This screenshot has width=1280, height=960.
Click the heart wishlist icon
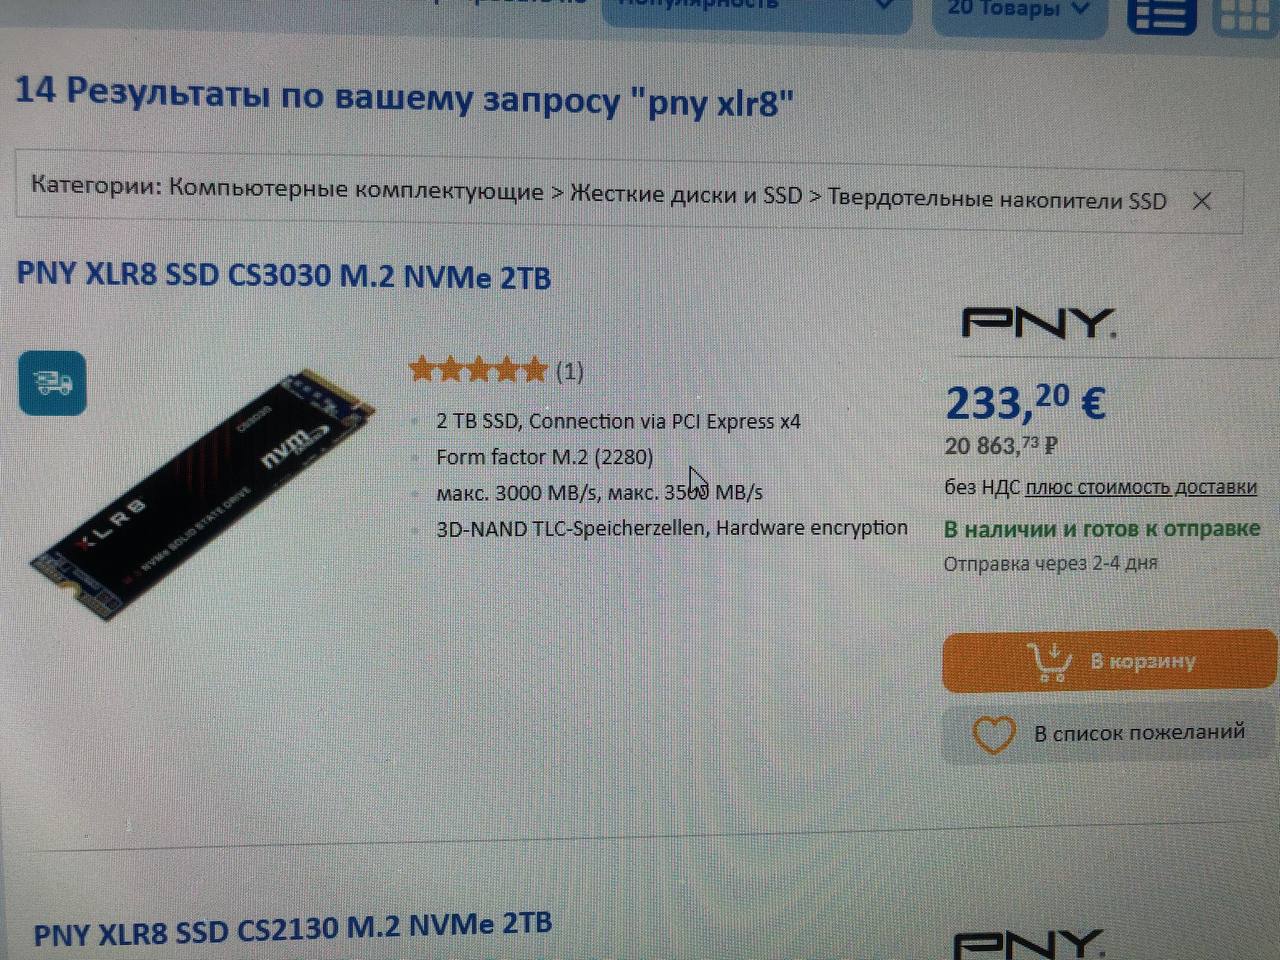(x=994, y=735)
